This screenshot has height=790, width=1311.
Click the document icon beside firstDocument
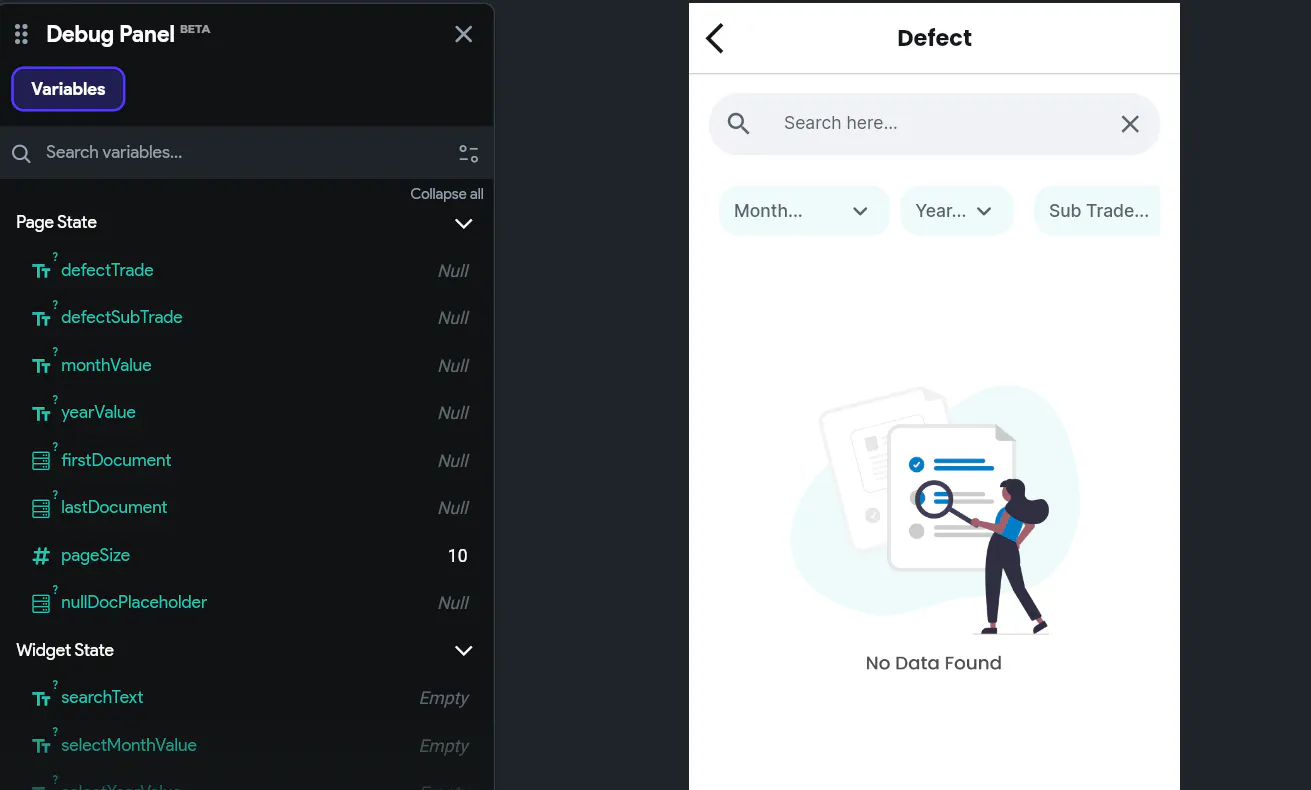click(x=41, y=461)
